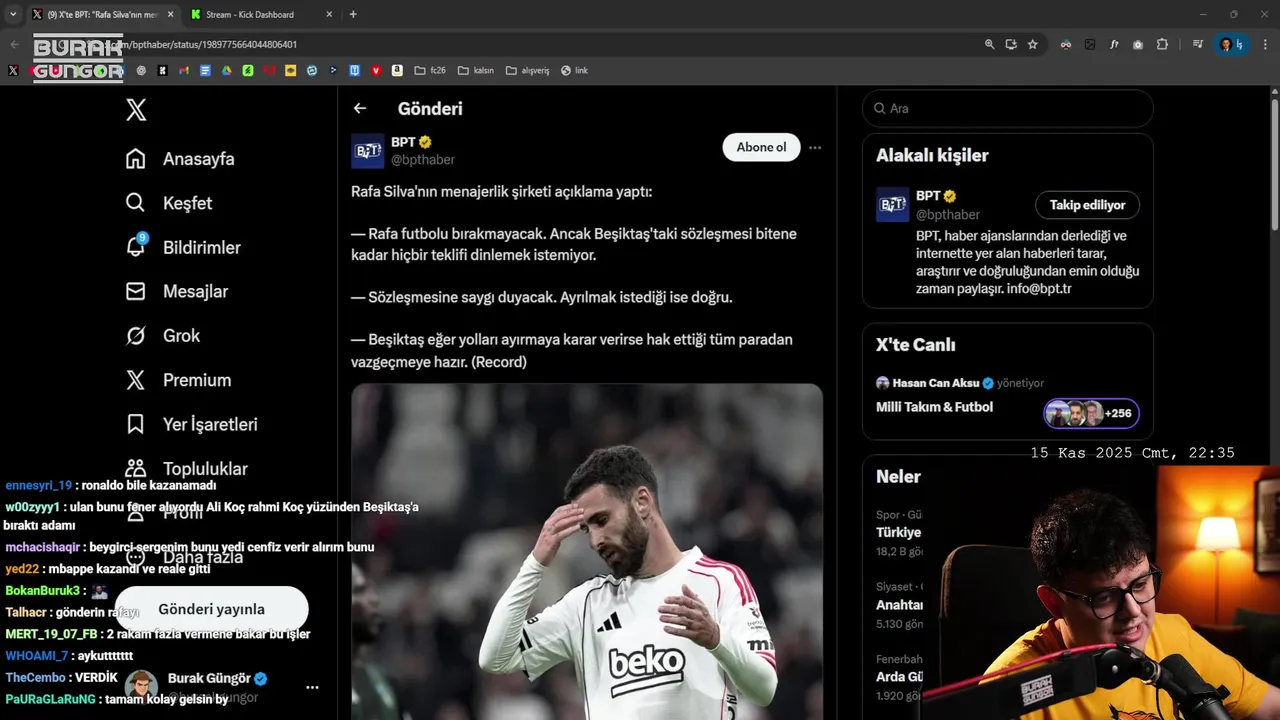Click the Takip ediliyor button
The width and height of the screenshot is (1280, 720).
pyautogui.click(x=1087, y=205)
